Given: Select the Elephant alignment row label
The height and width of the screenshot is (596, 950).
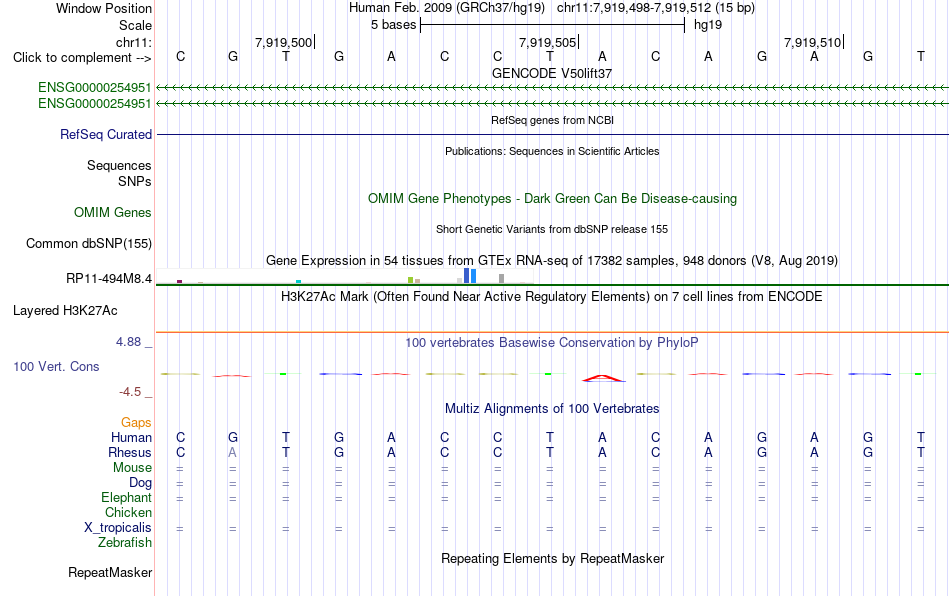Looking at the screenshot, I should tap(127, 497).
